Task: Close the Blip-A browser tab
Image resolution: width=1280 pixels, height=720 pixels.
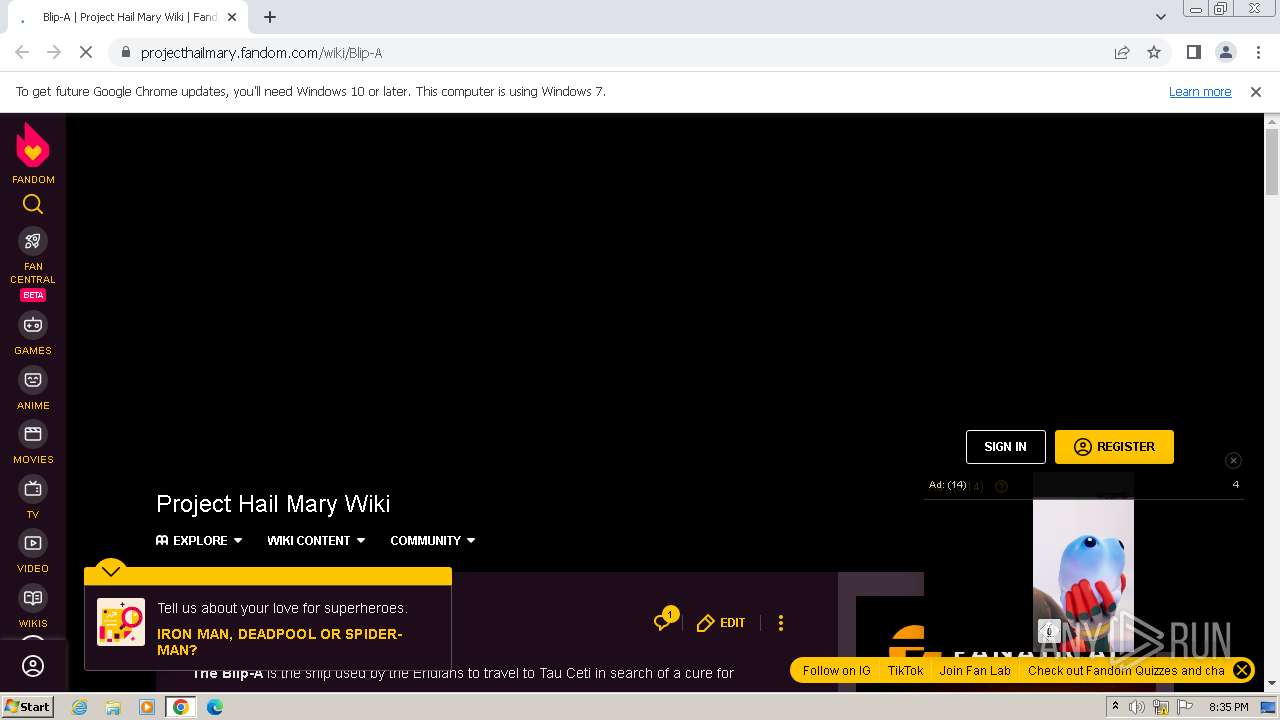Action: click(x=232, y=17)
